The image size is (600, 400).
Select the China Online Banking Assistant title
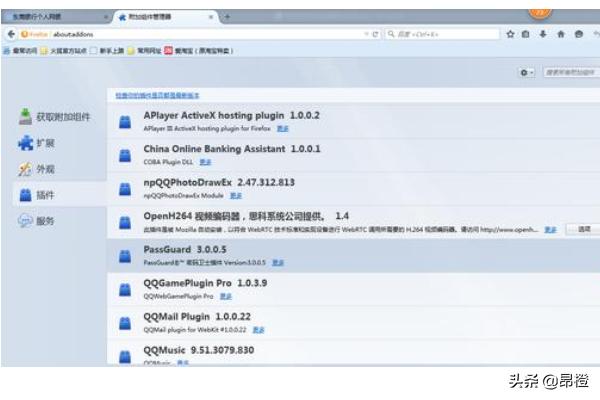[232, 149]
